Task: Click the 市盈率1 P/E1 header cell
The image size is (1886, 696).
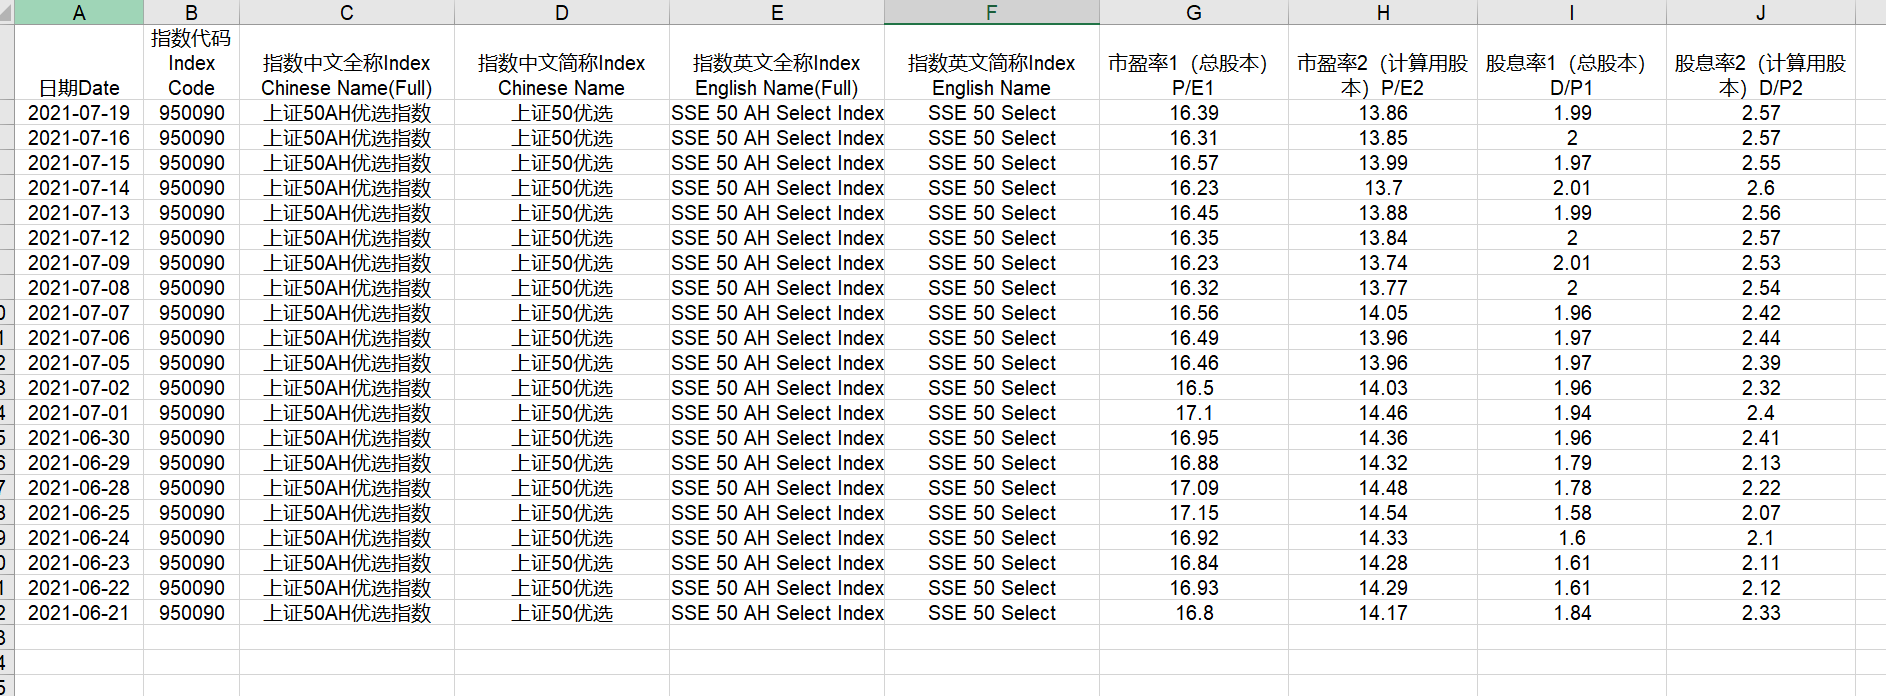Action: 1194,62
